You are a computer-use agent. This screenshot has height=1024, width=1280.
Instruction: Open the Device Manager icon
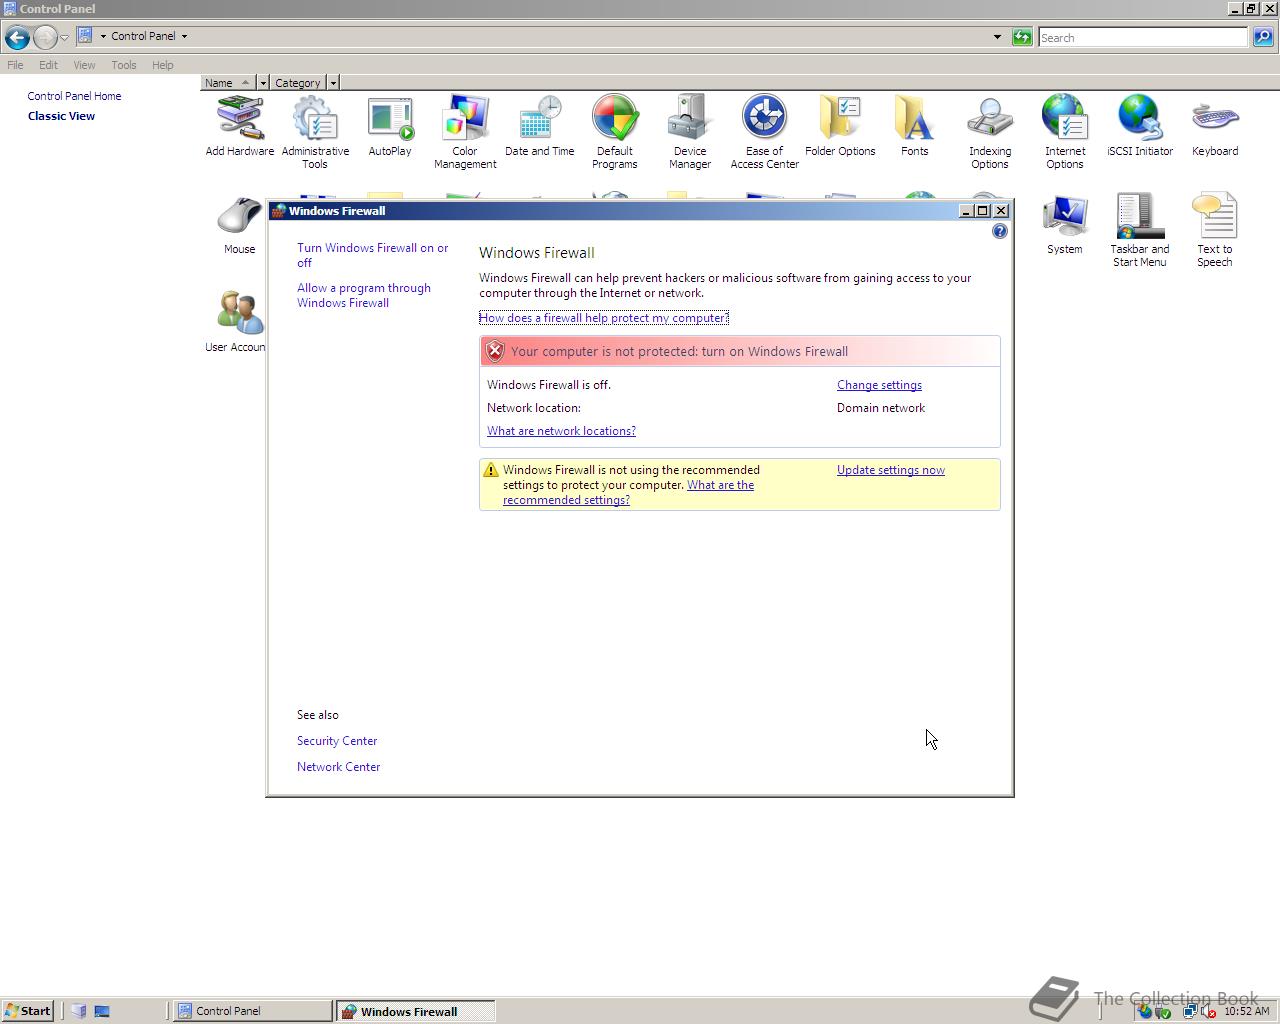[x=690, y=132]
